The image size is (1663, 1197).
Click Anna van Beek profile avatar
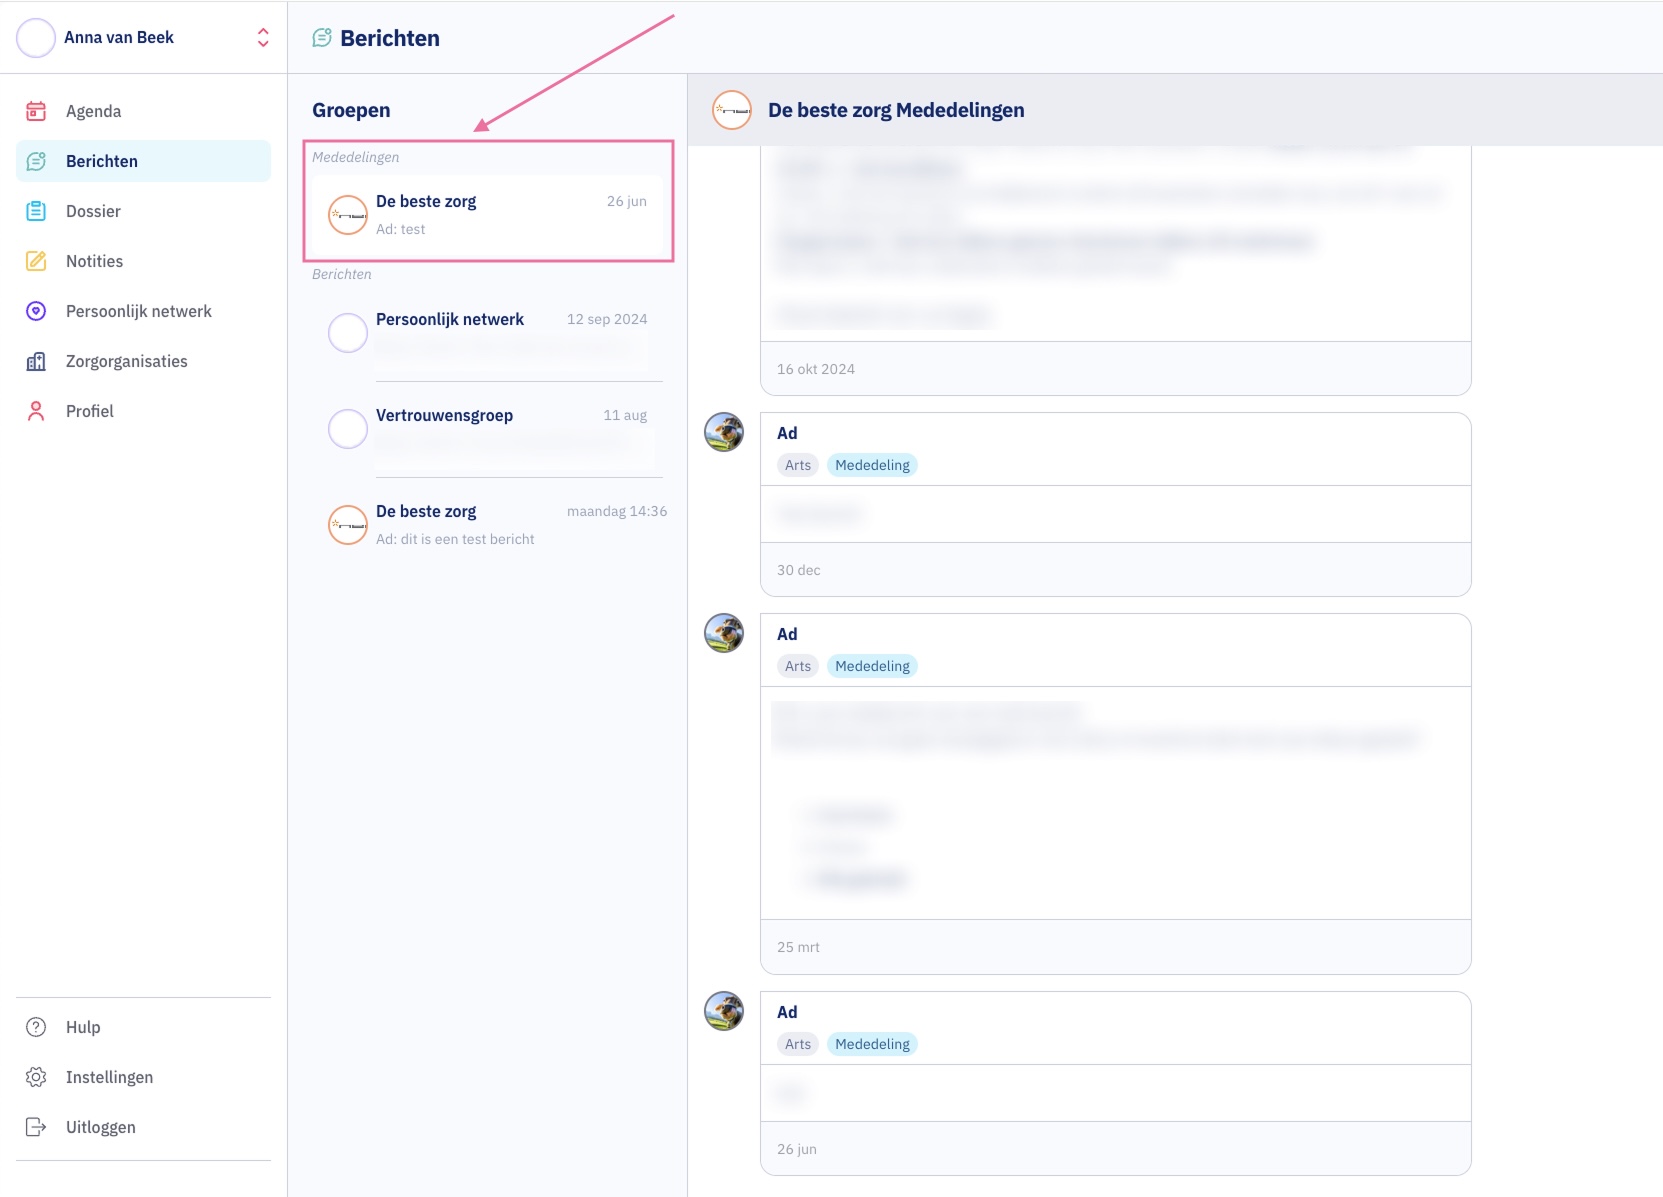click(36, 38)
